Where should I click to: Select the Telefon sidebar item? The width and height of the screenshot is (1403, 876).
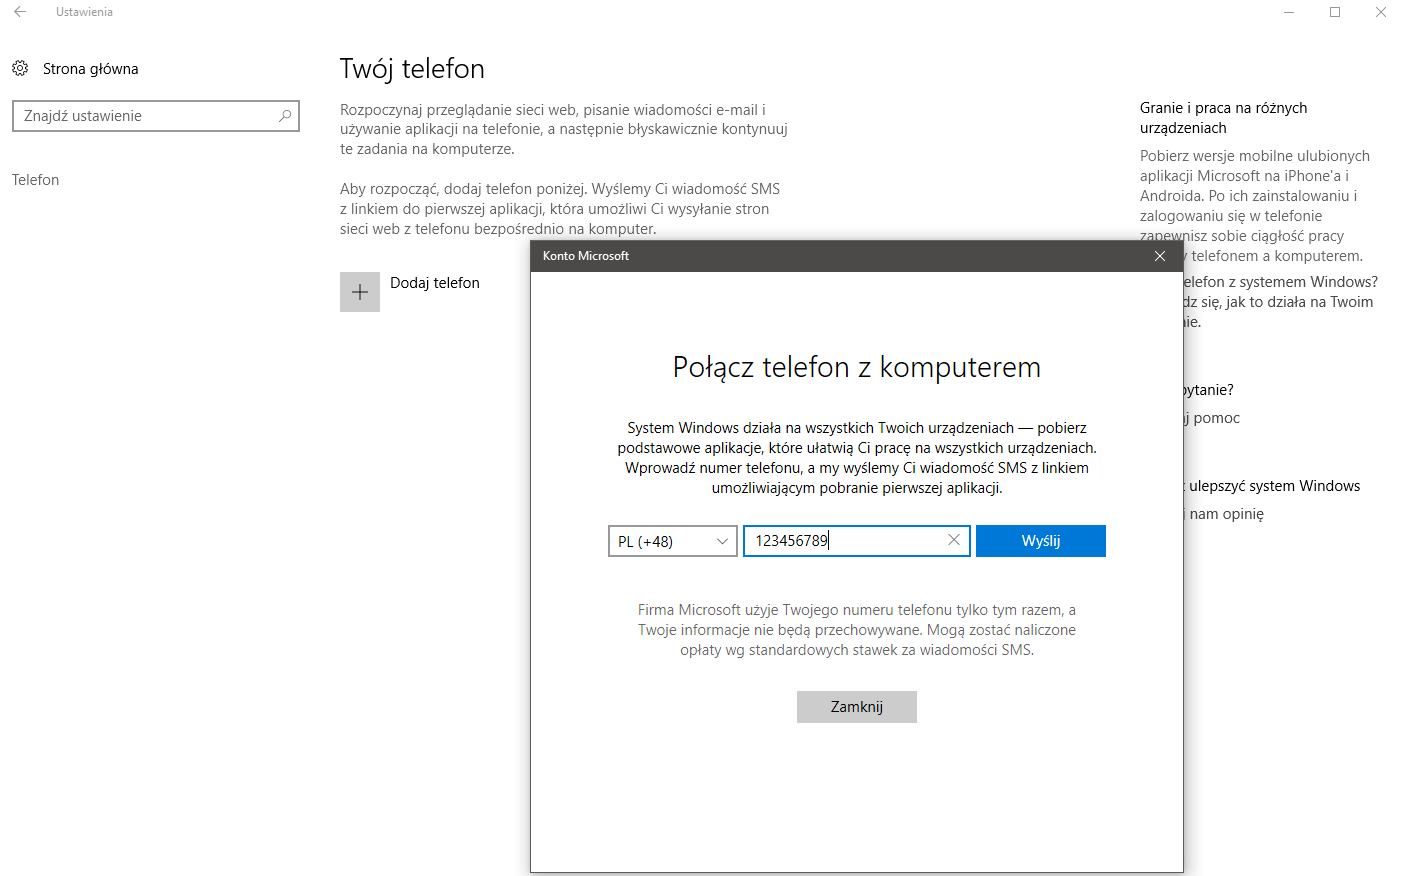36,180
